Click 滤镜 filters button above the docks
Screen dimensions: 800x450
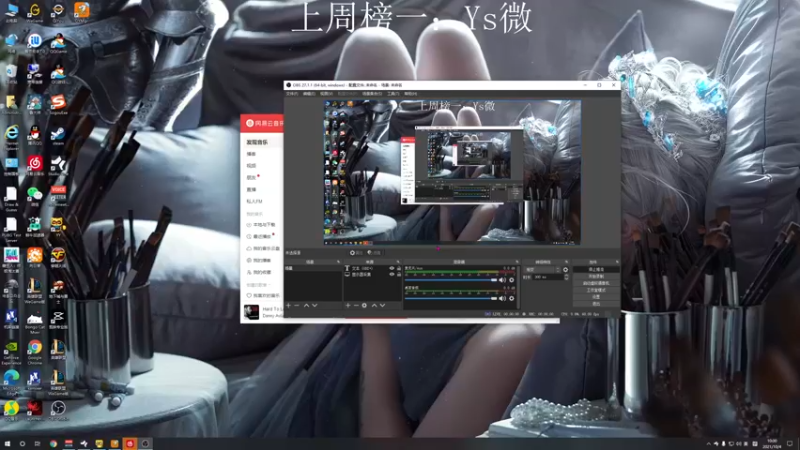tap(375, 253)
